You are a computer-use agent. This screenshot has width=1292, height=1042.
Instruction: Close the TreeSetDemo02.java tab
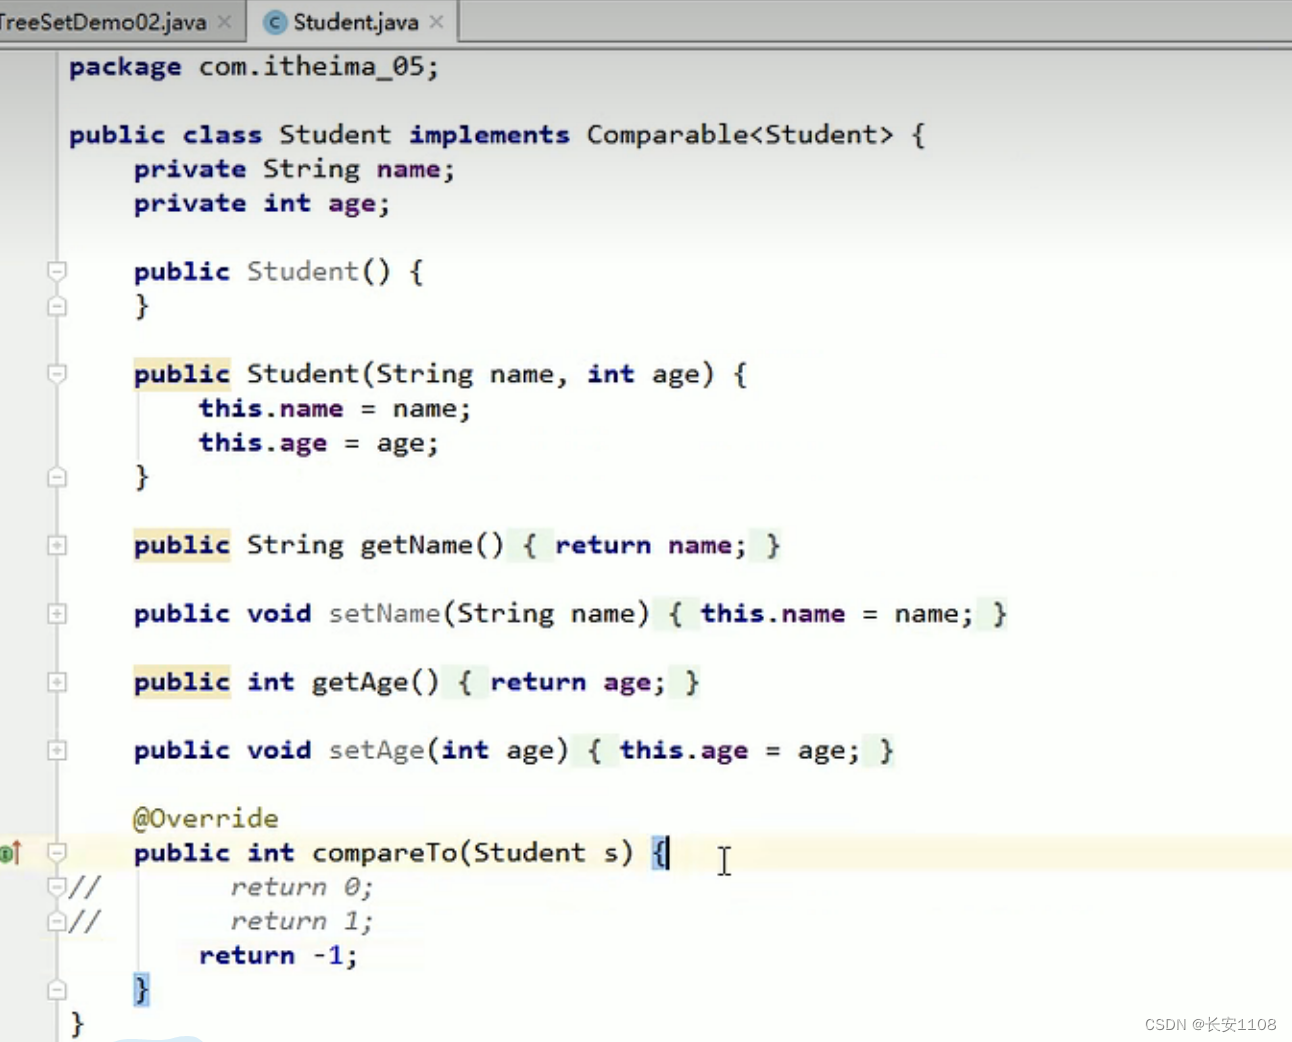(224, 21)
